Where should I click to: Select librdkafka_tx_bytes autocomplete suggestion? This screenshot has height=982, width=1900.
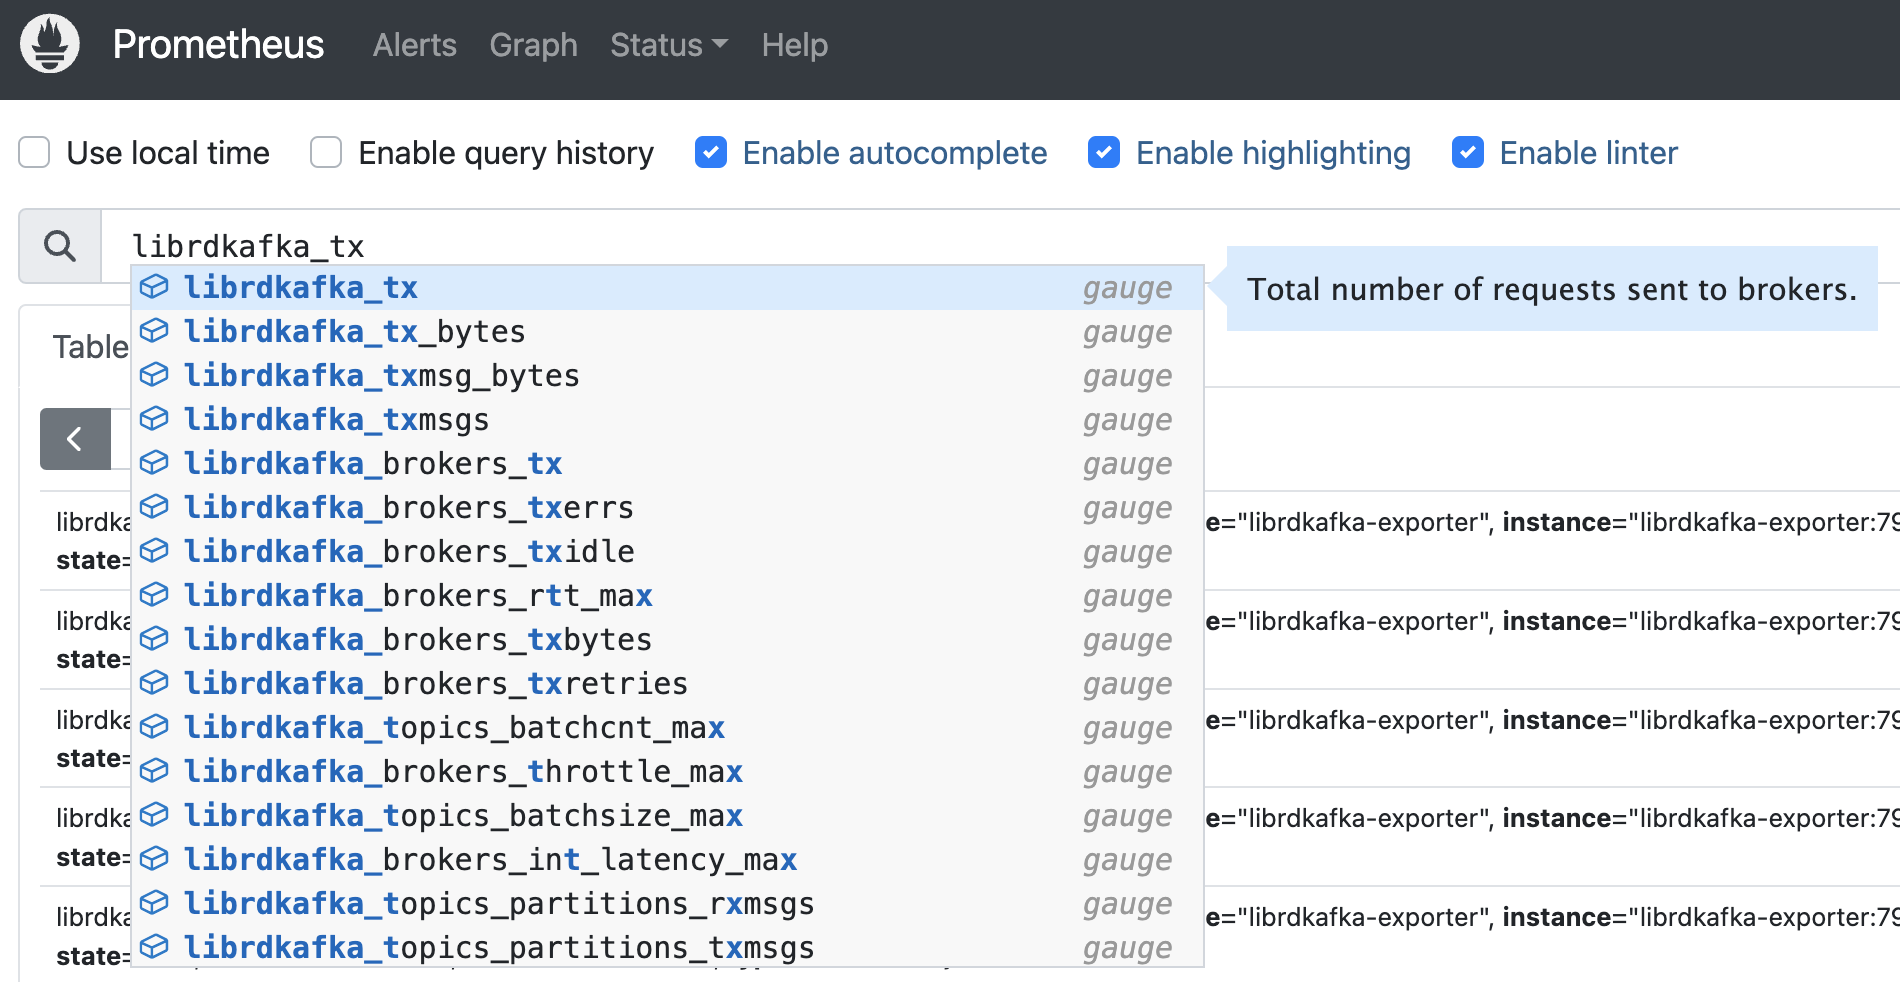668,331
